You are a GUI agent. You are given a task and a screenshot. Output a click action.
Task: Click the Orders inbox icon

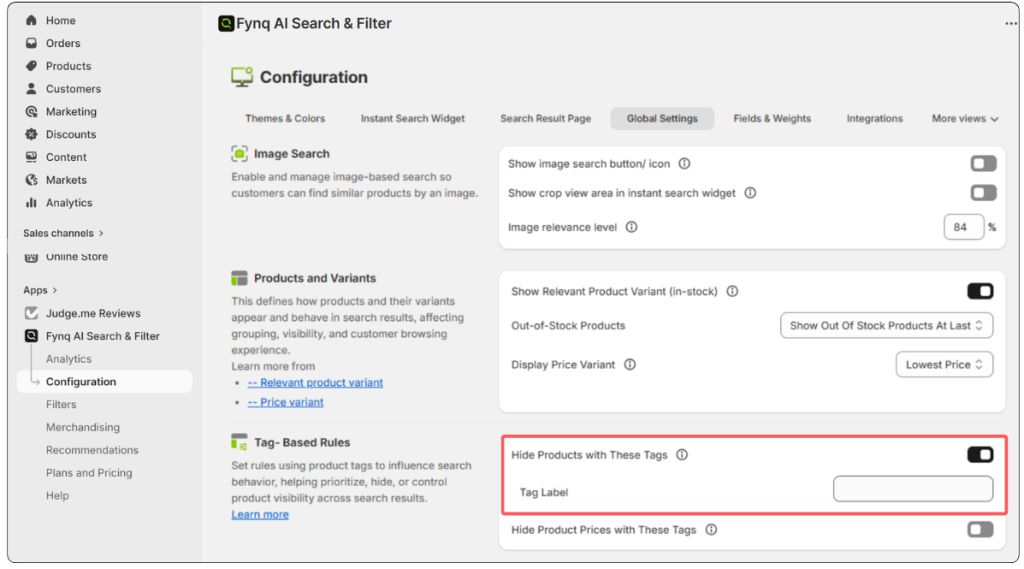[x=31, y=43]
